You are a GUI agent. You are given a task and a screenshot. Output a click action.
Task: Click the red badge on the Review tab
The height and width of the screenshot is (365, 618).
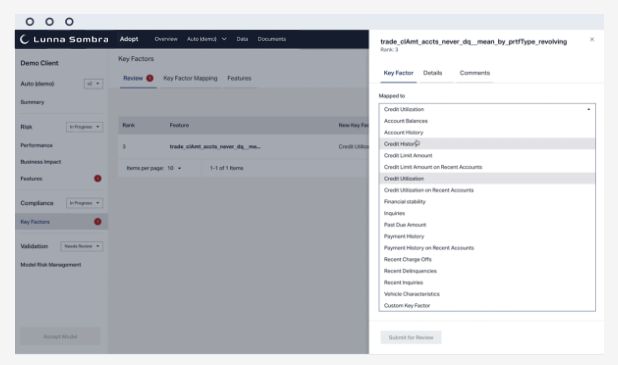150,78
